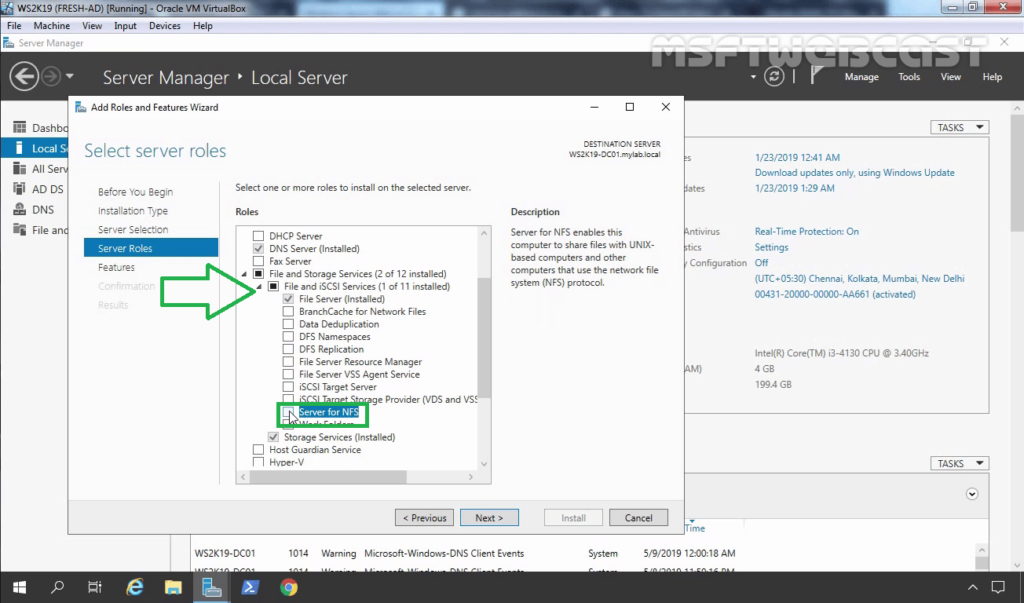Viewport: 1024px width, 603px height.
Task: Click the Server Manager back arrow
Action: 24,76
